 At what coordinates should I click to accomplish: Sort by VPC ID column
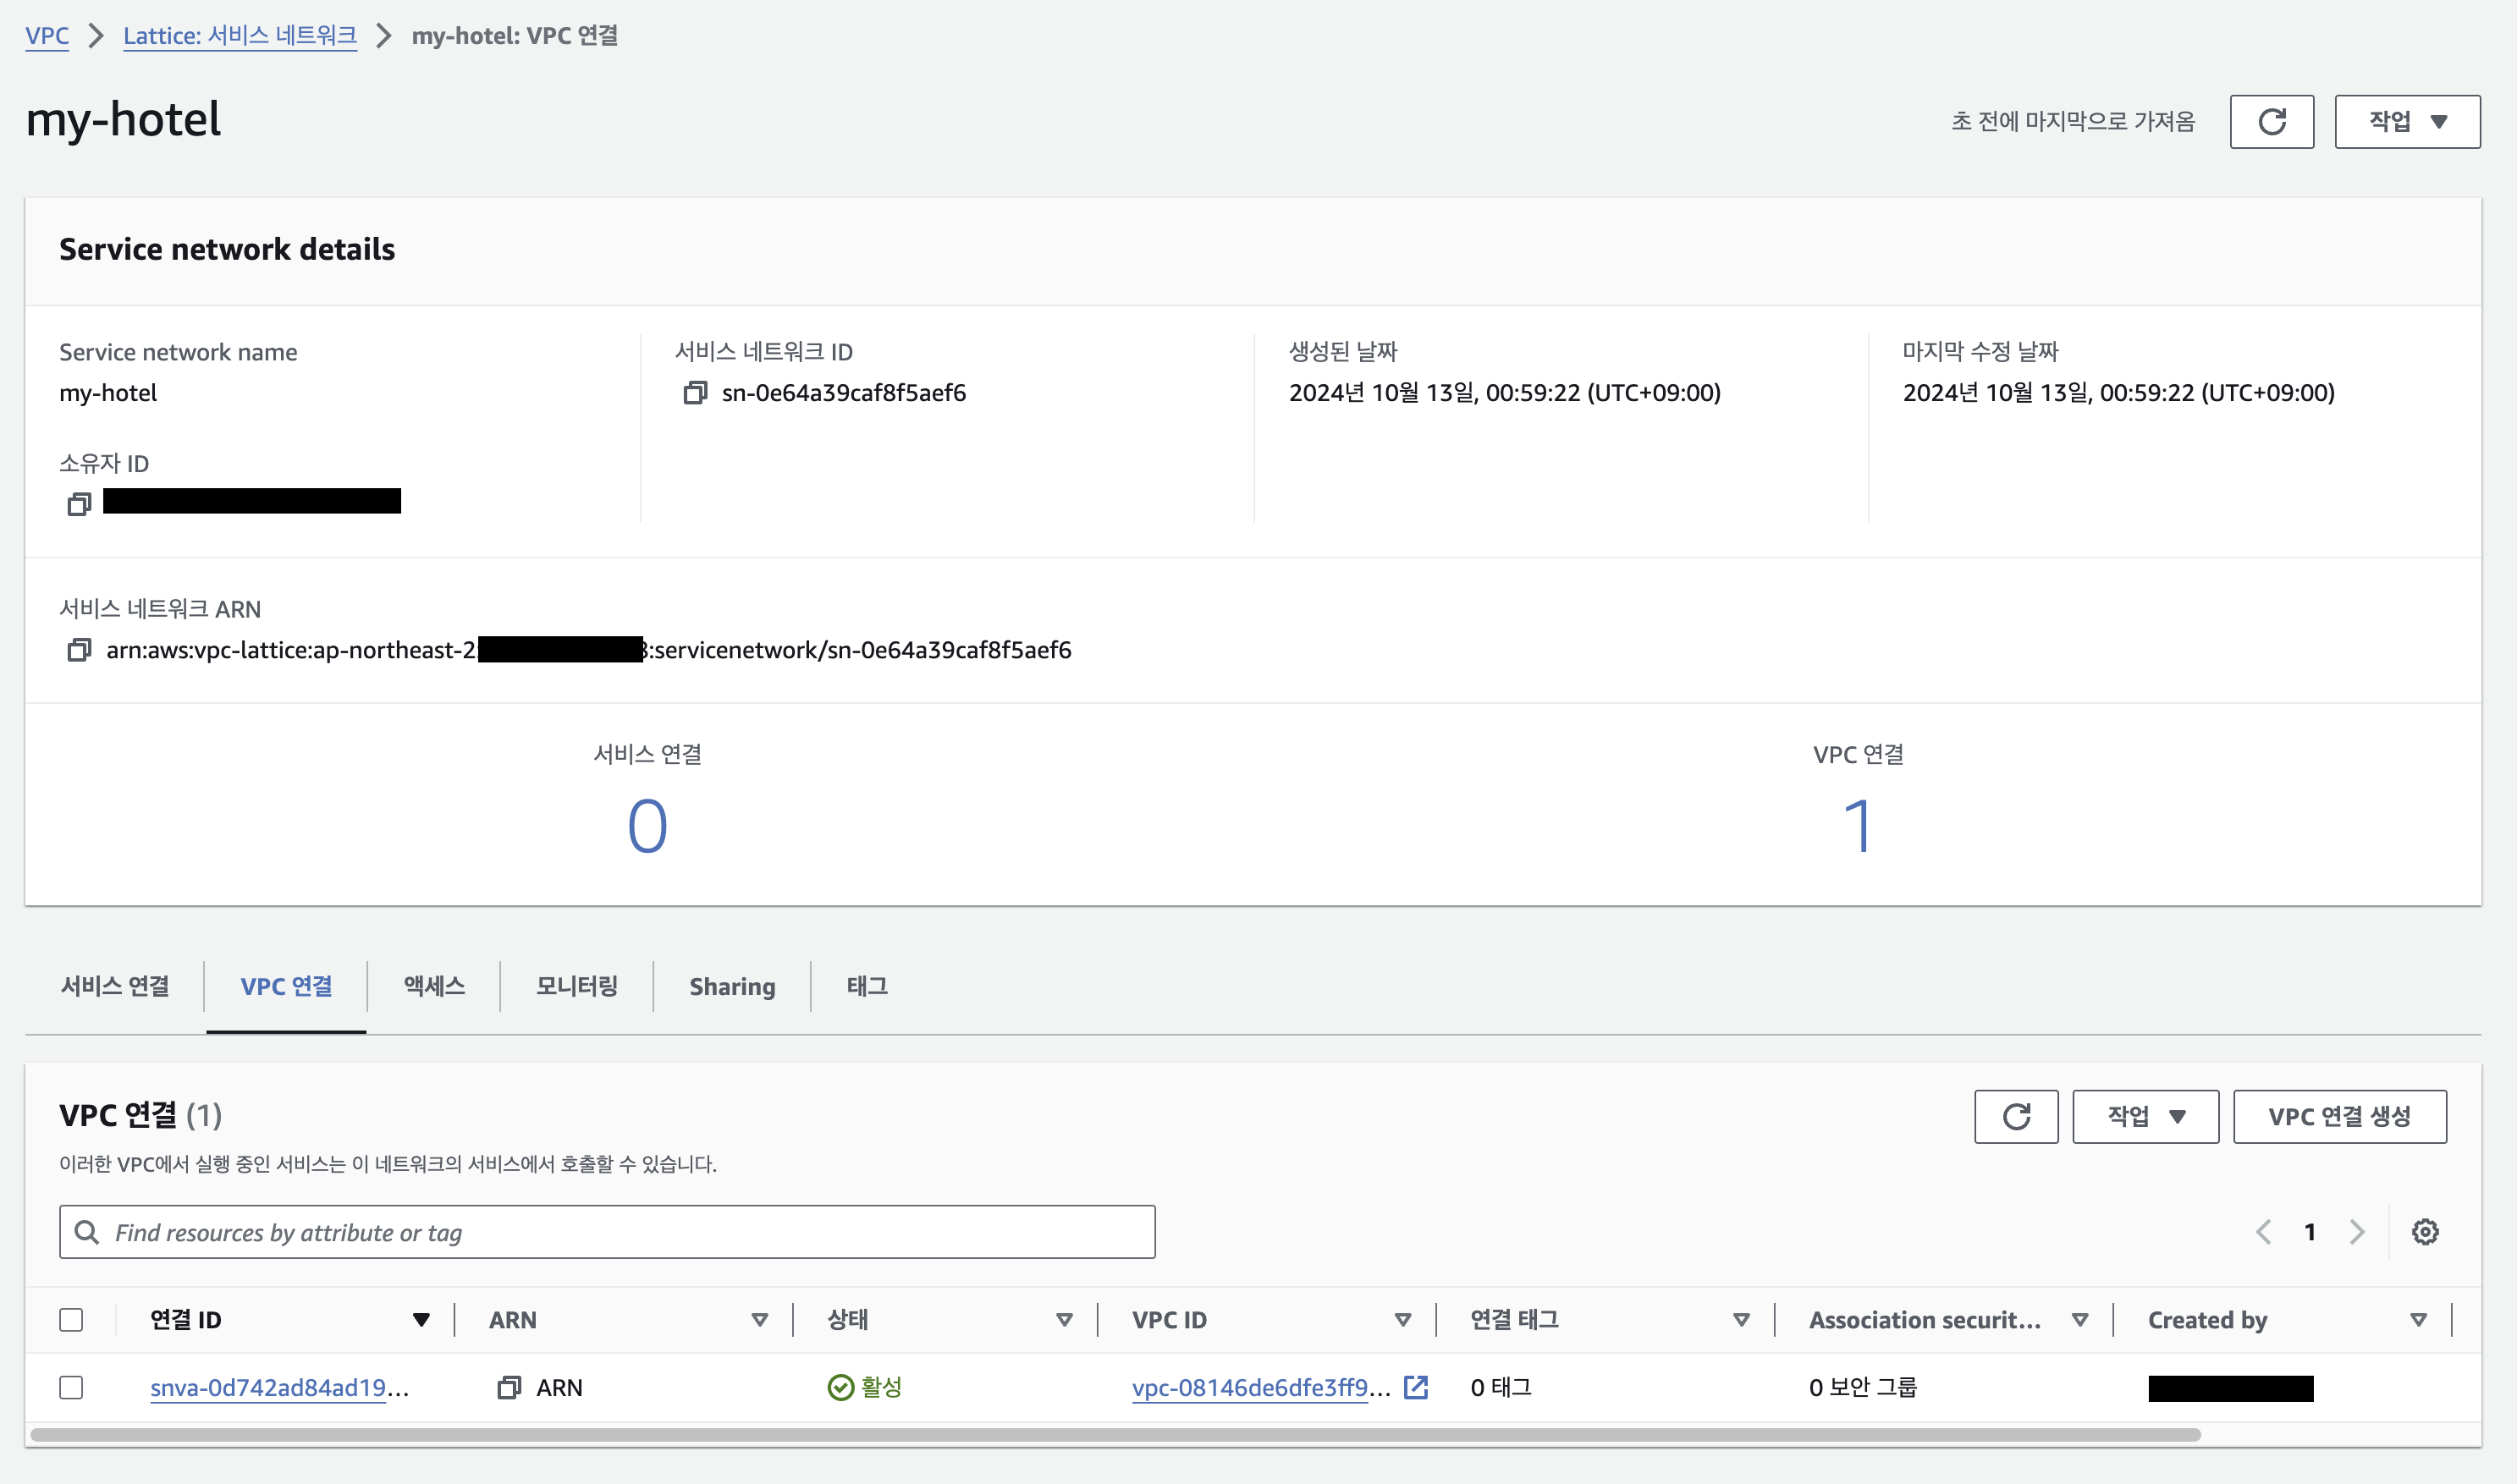tap(1403, 1320)
